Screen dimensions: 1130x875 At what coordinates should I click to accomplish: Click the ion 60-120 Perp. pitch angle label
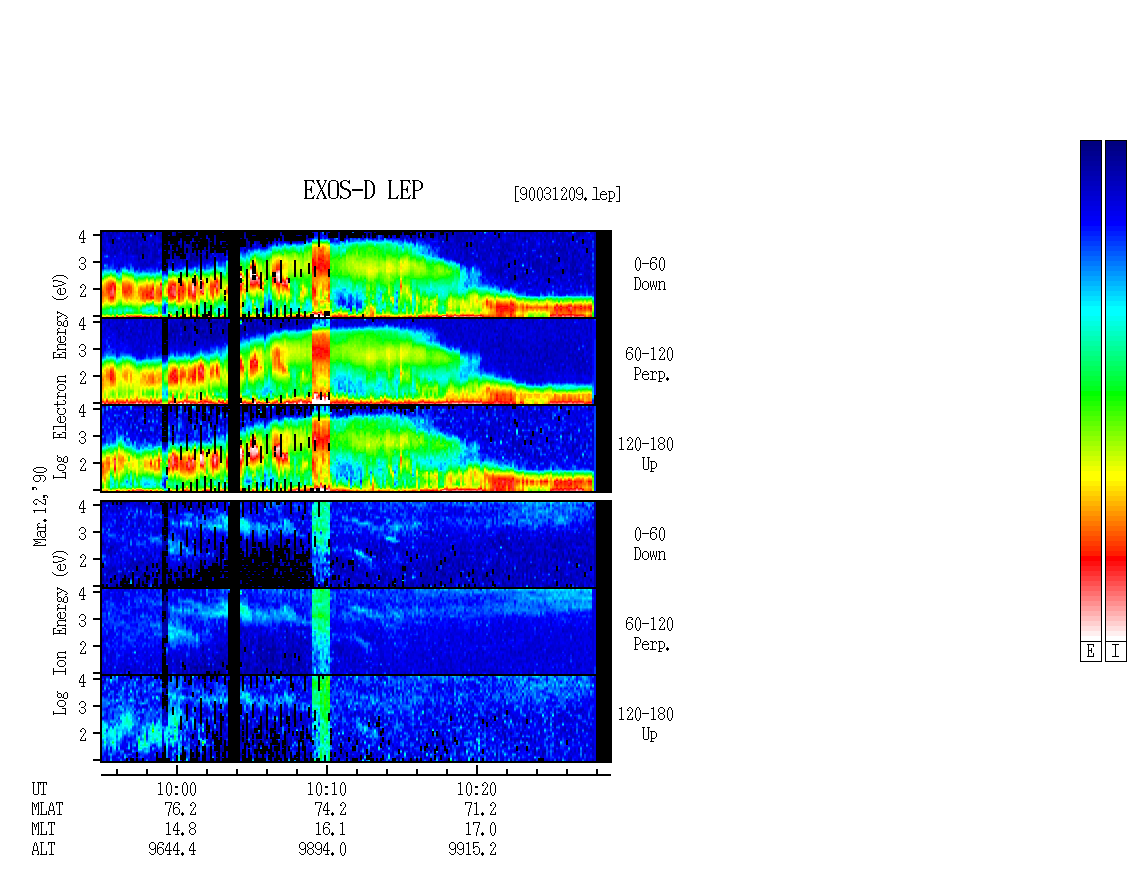(x=649, y=634)
